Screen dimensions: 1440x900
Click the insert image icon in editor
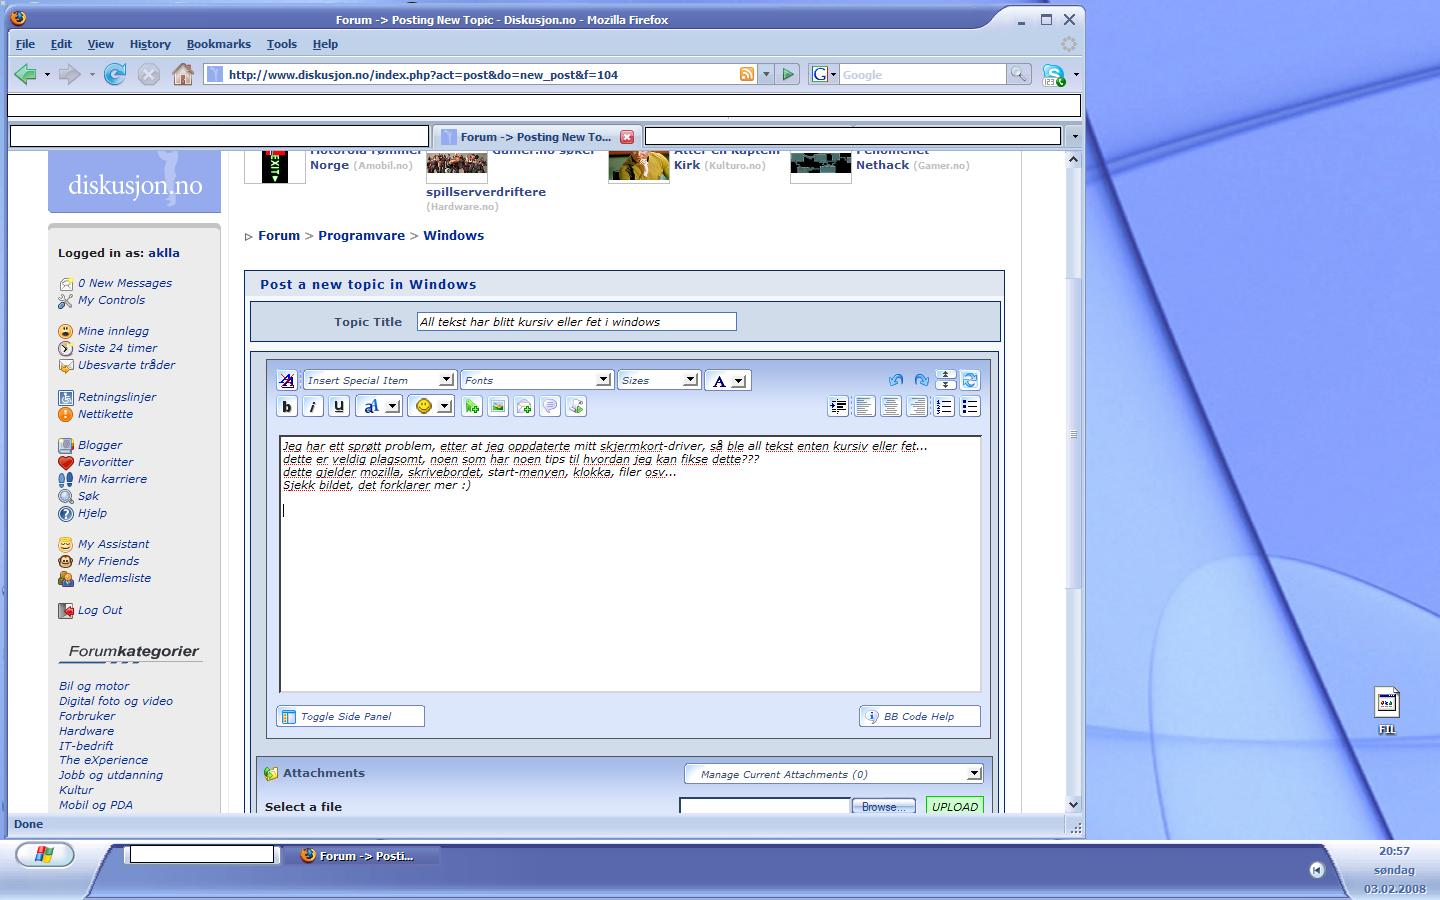[x=498, y=406]
